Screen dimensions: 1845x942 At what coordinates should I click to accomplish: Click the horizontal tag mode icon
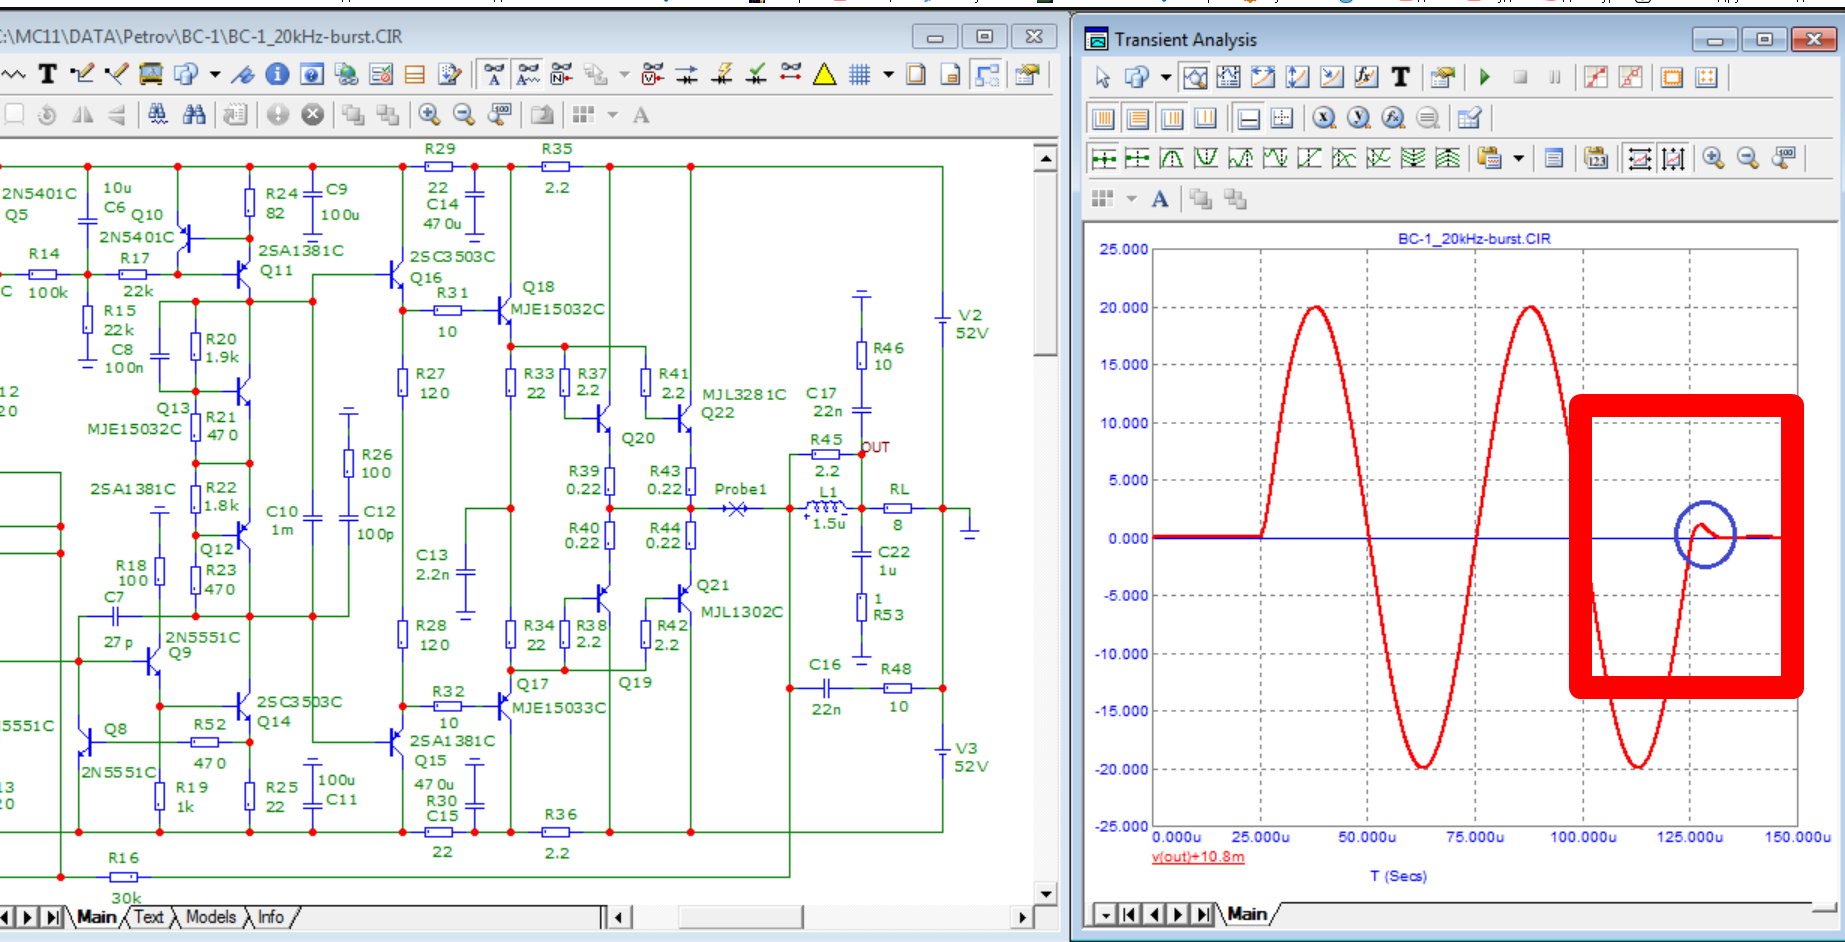click(1263, 77)
